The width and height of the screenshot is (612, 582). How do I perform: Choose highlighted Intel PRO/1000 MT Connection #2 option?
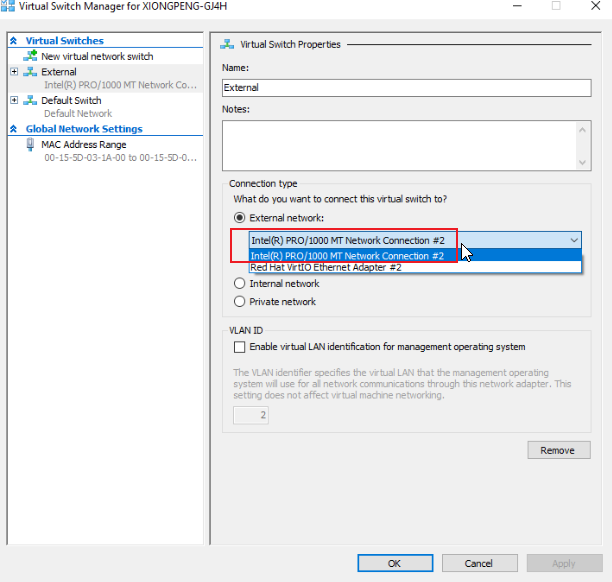point(415,255)
